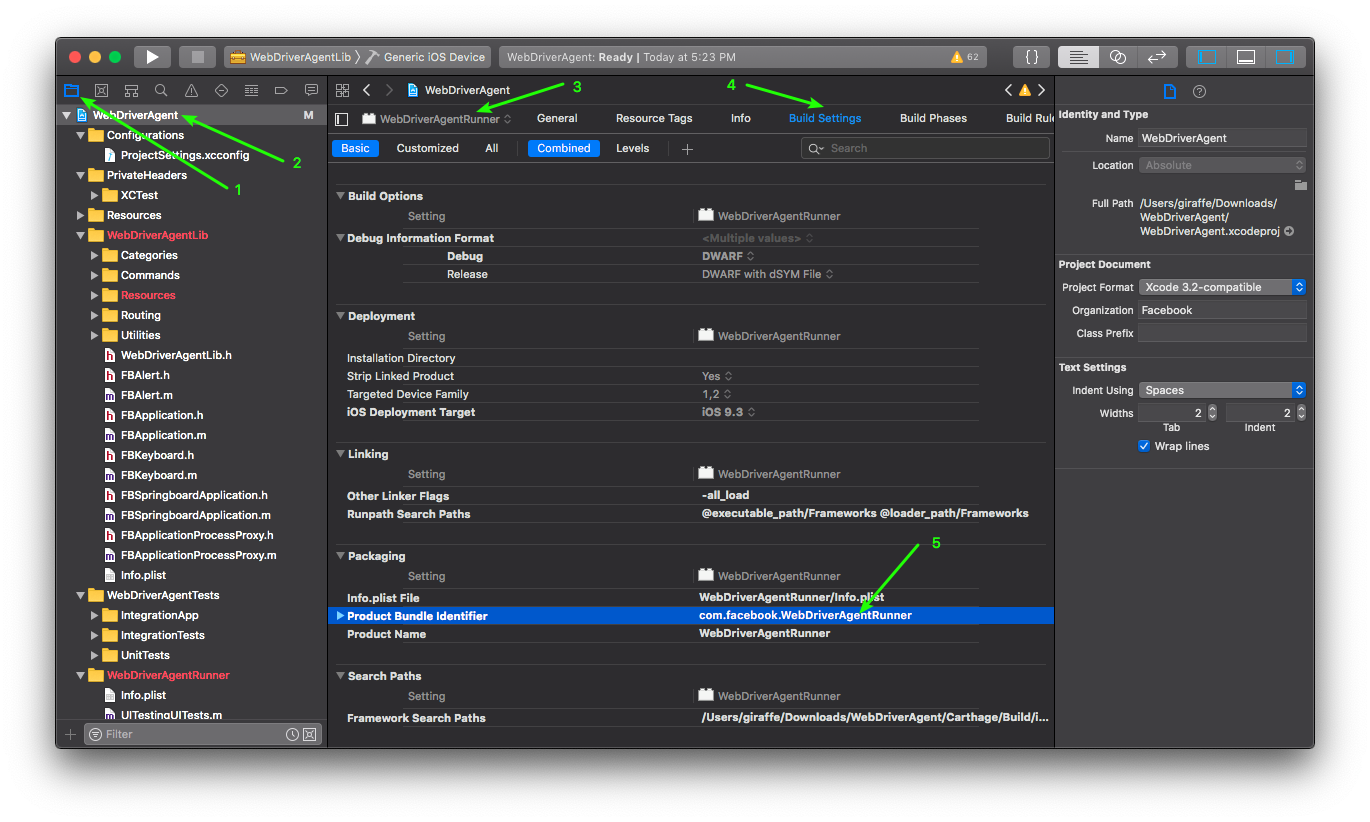Select the Levels view option
Viewport: 1370px width, 822px height.
coord(632,148)
